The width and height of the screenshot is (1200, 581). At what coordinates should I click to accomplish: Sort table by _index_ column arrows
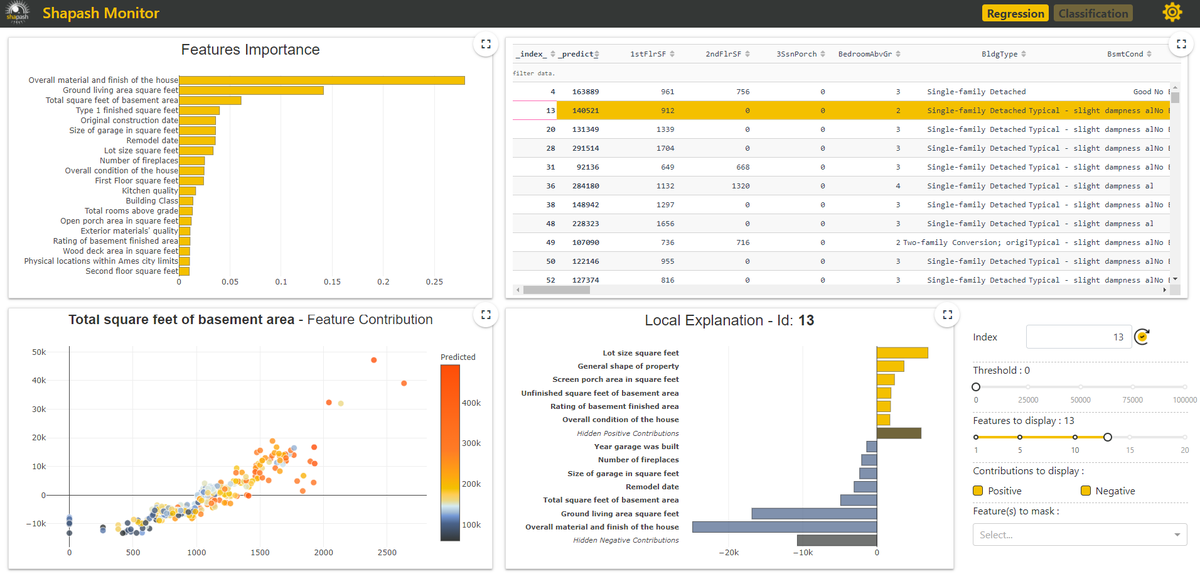click(x=553, y=53)
